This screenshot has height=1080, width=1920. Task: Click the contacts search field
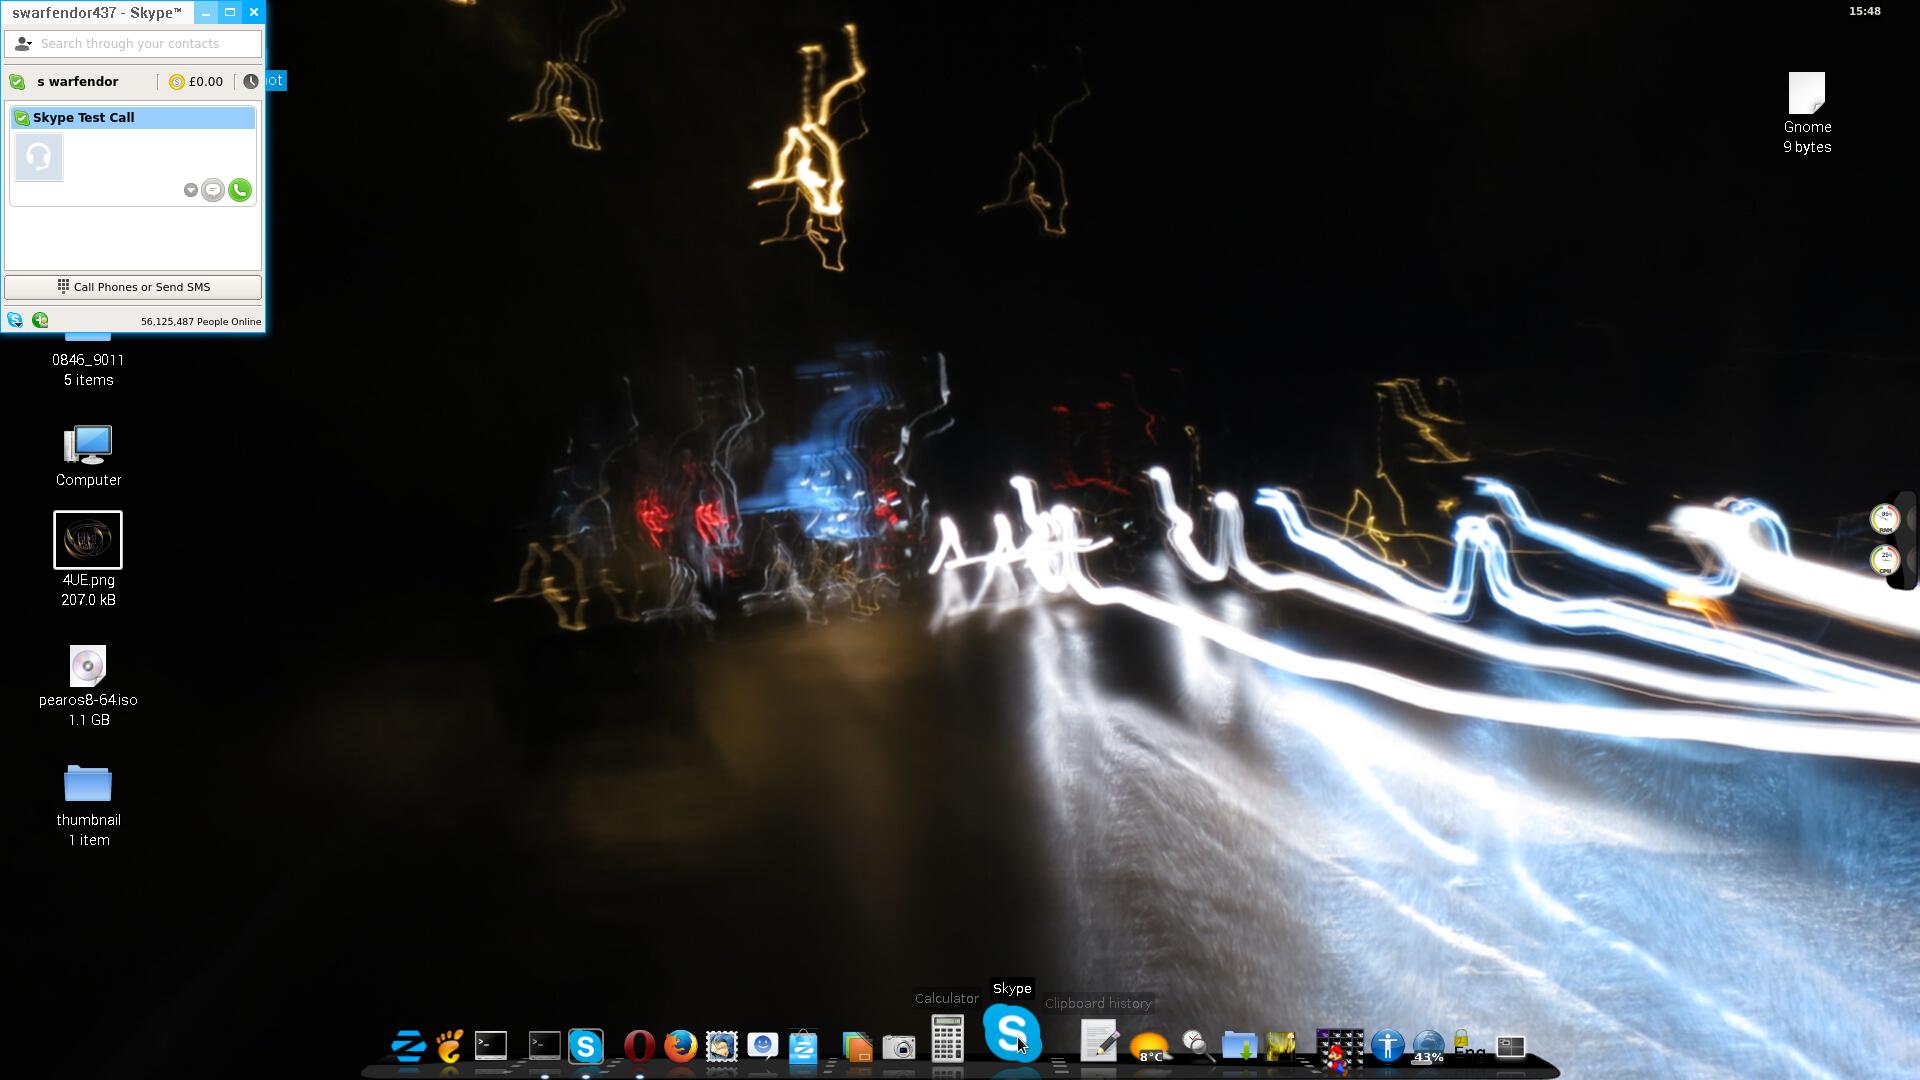140,44
